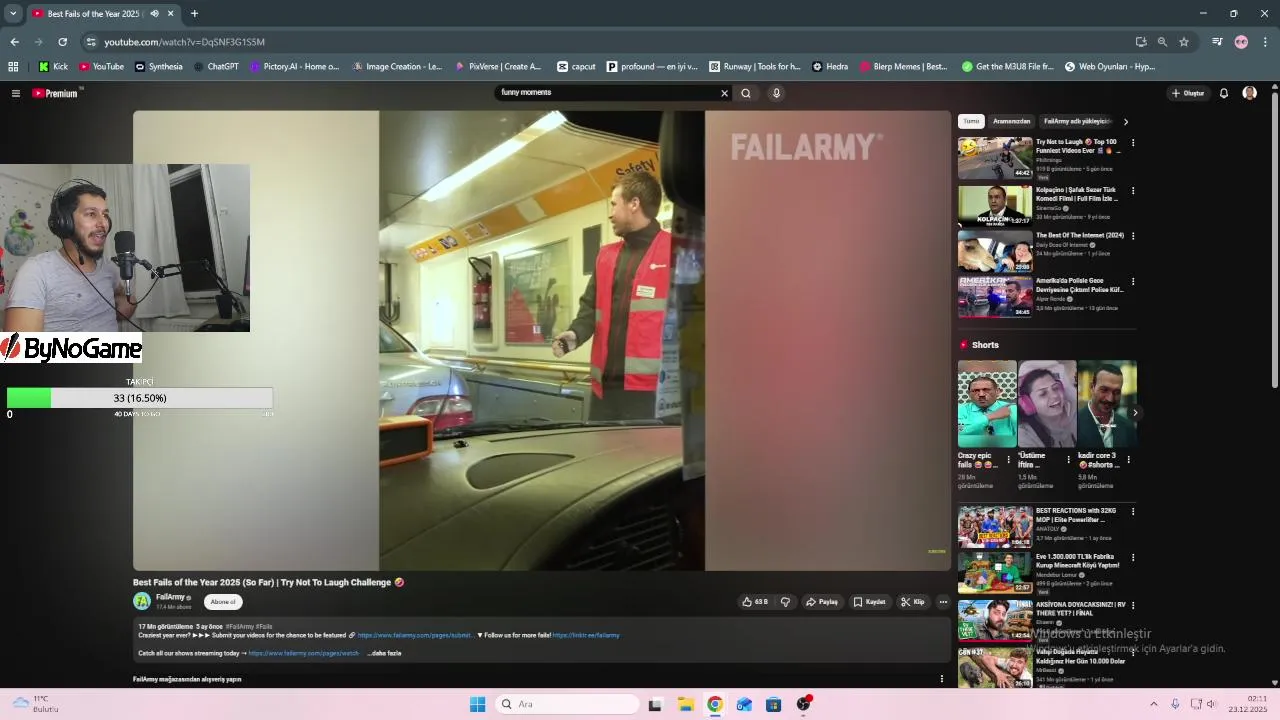Open the Windows Start menu
The height and width of the screenshot is (720, 1280).
tap(478, 704)
